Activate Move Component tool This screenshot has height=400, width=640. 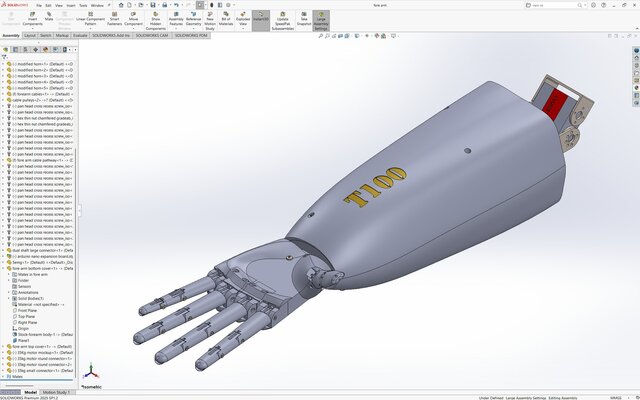tap(133, 19)
